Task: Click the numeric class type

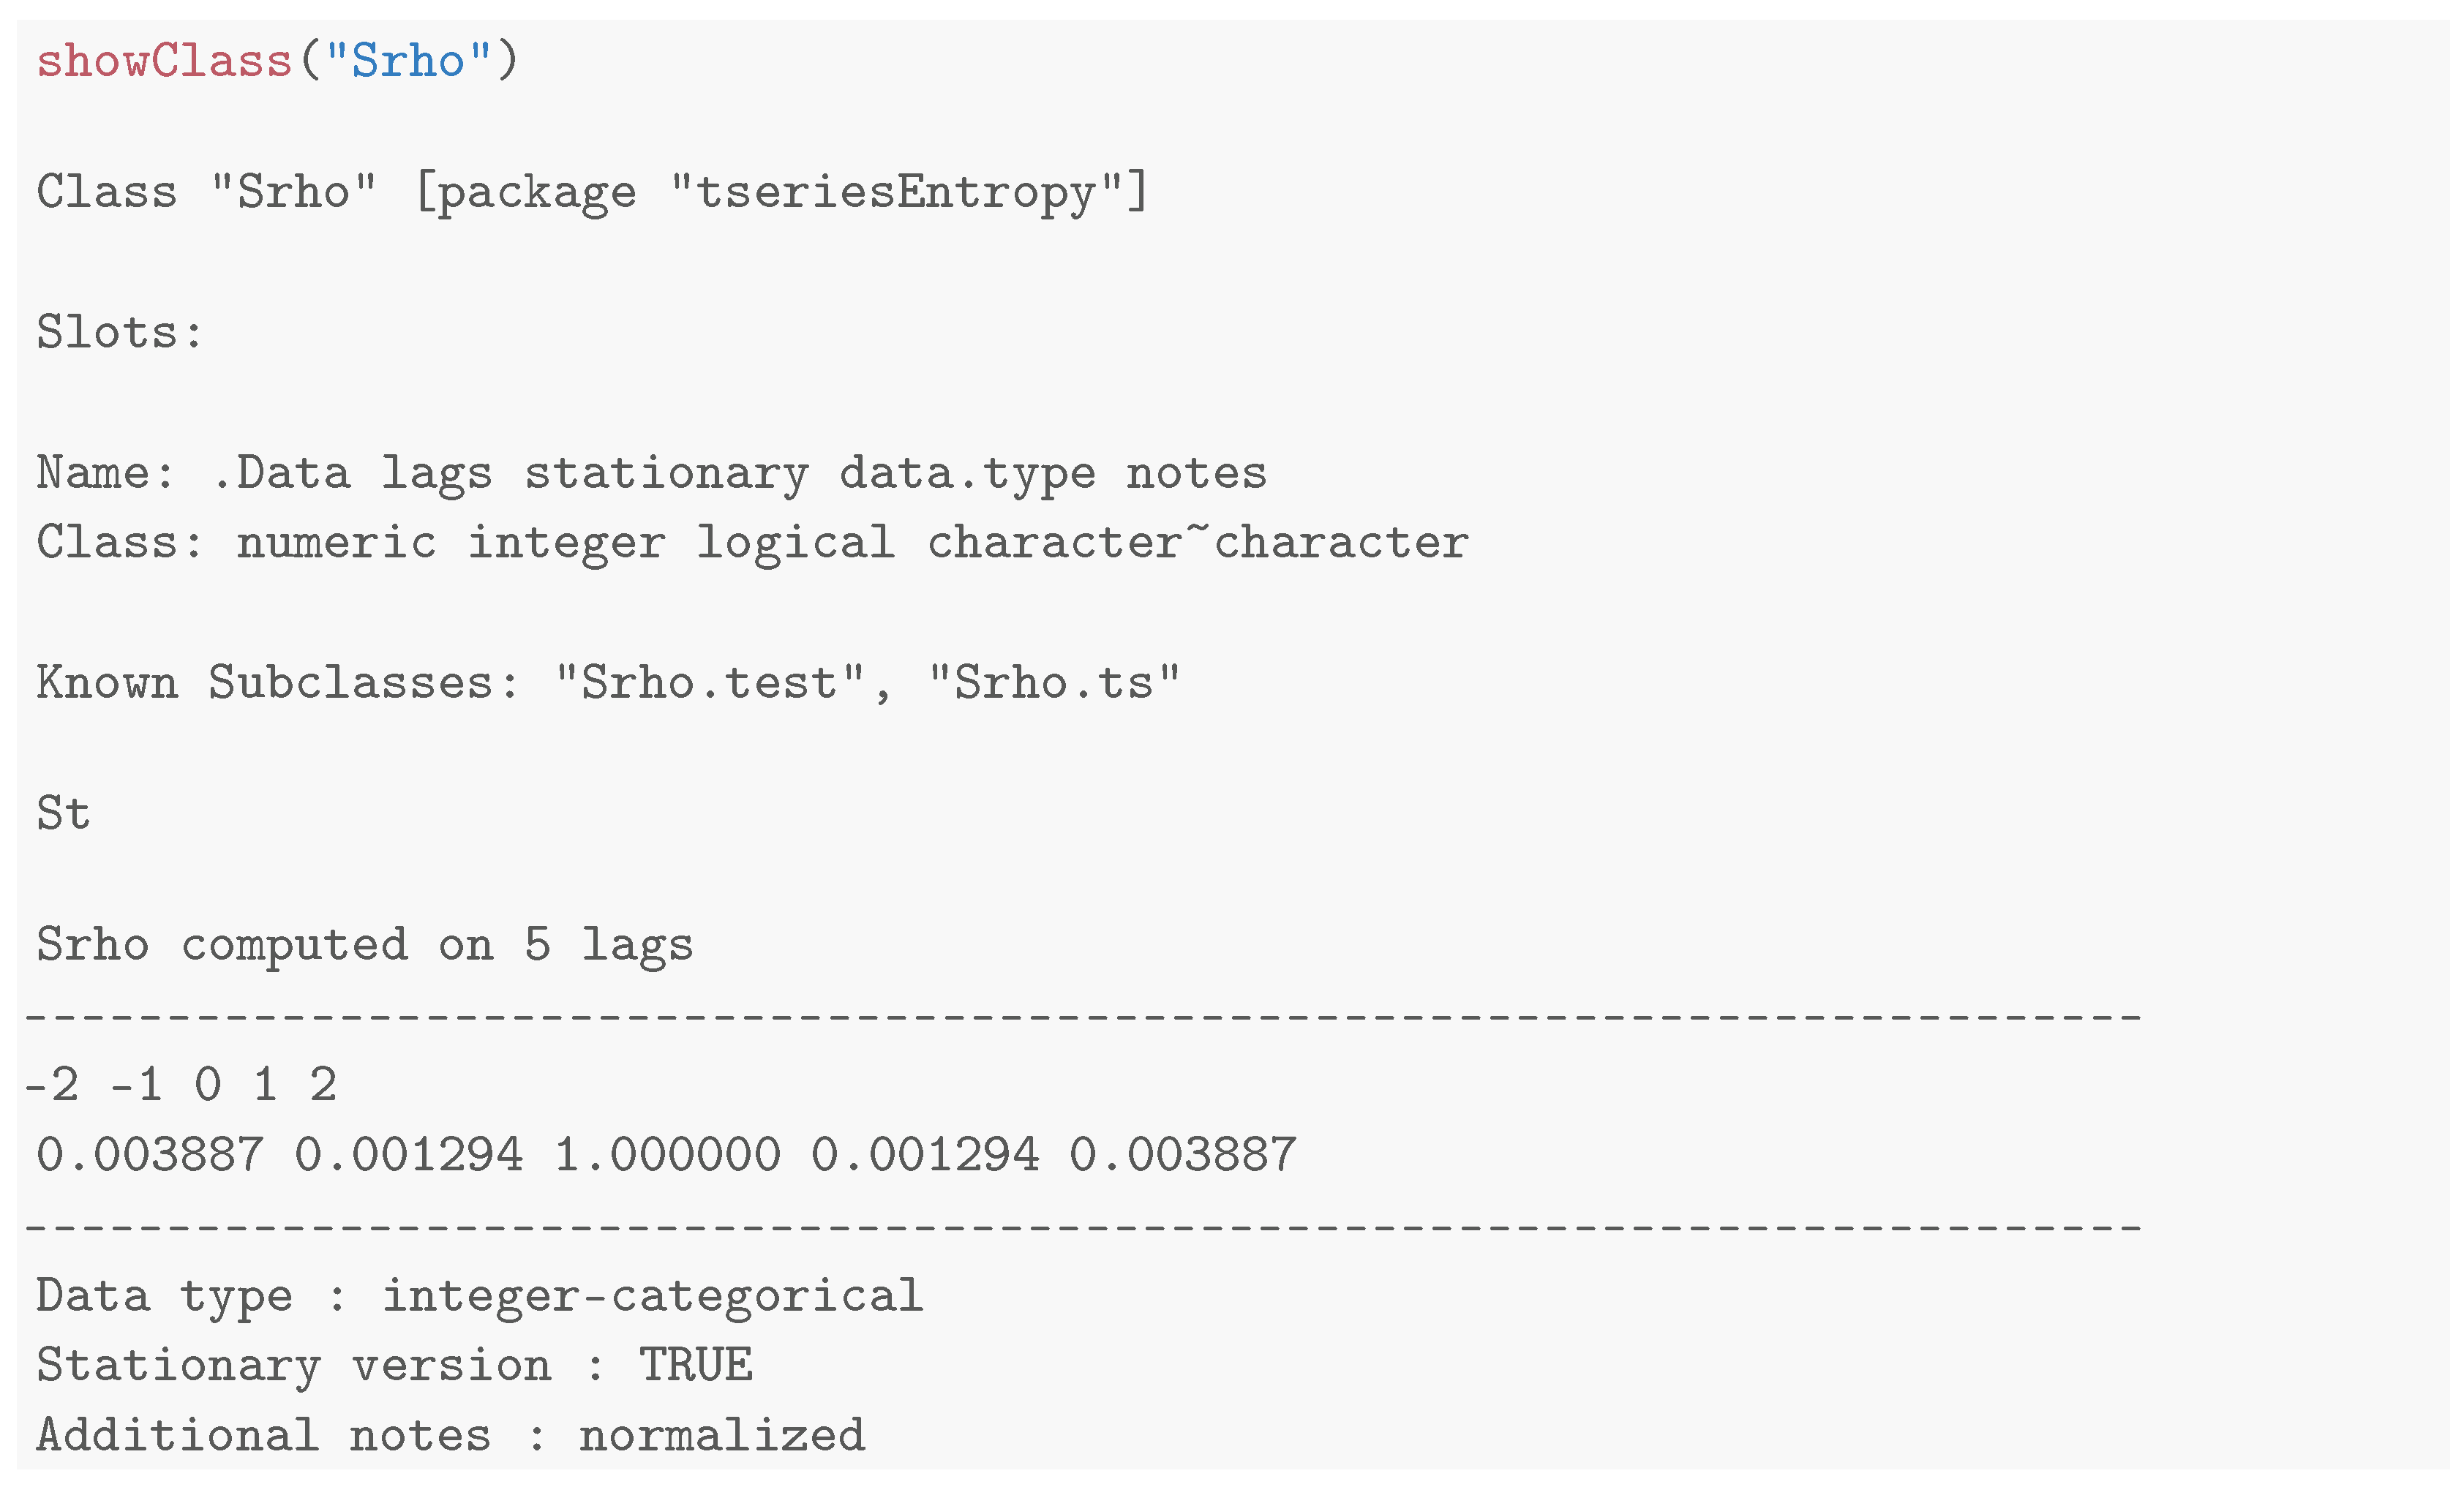Action: (336, 543)
